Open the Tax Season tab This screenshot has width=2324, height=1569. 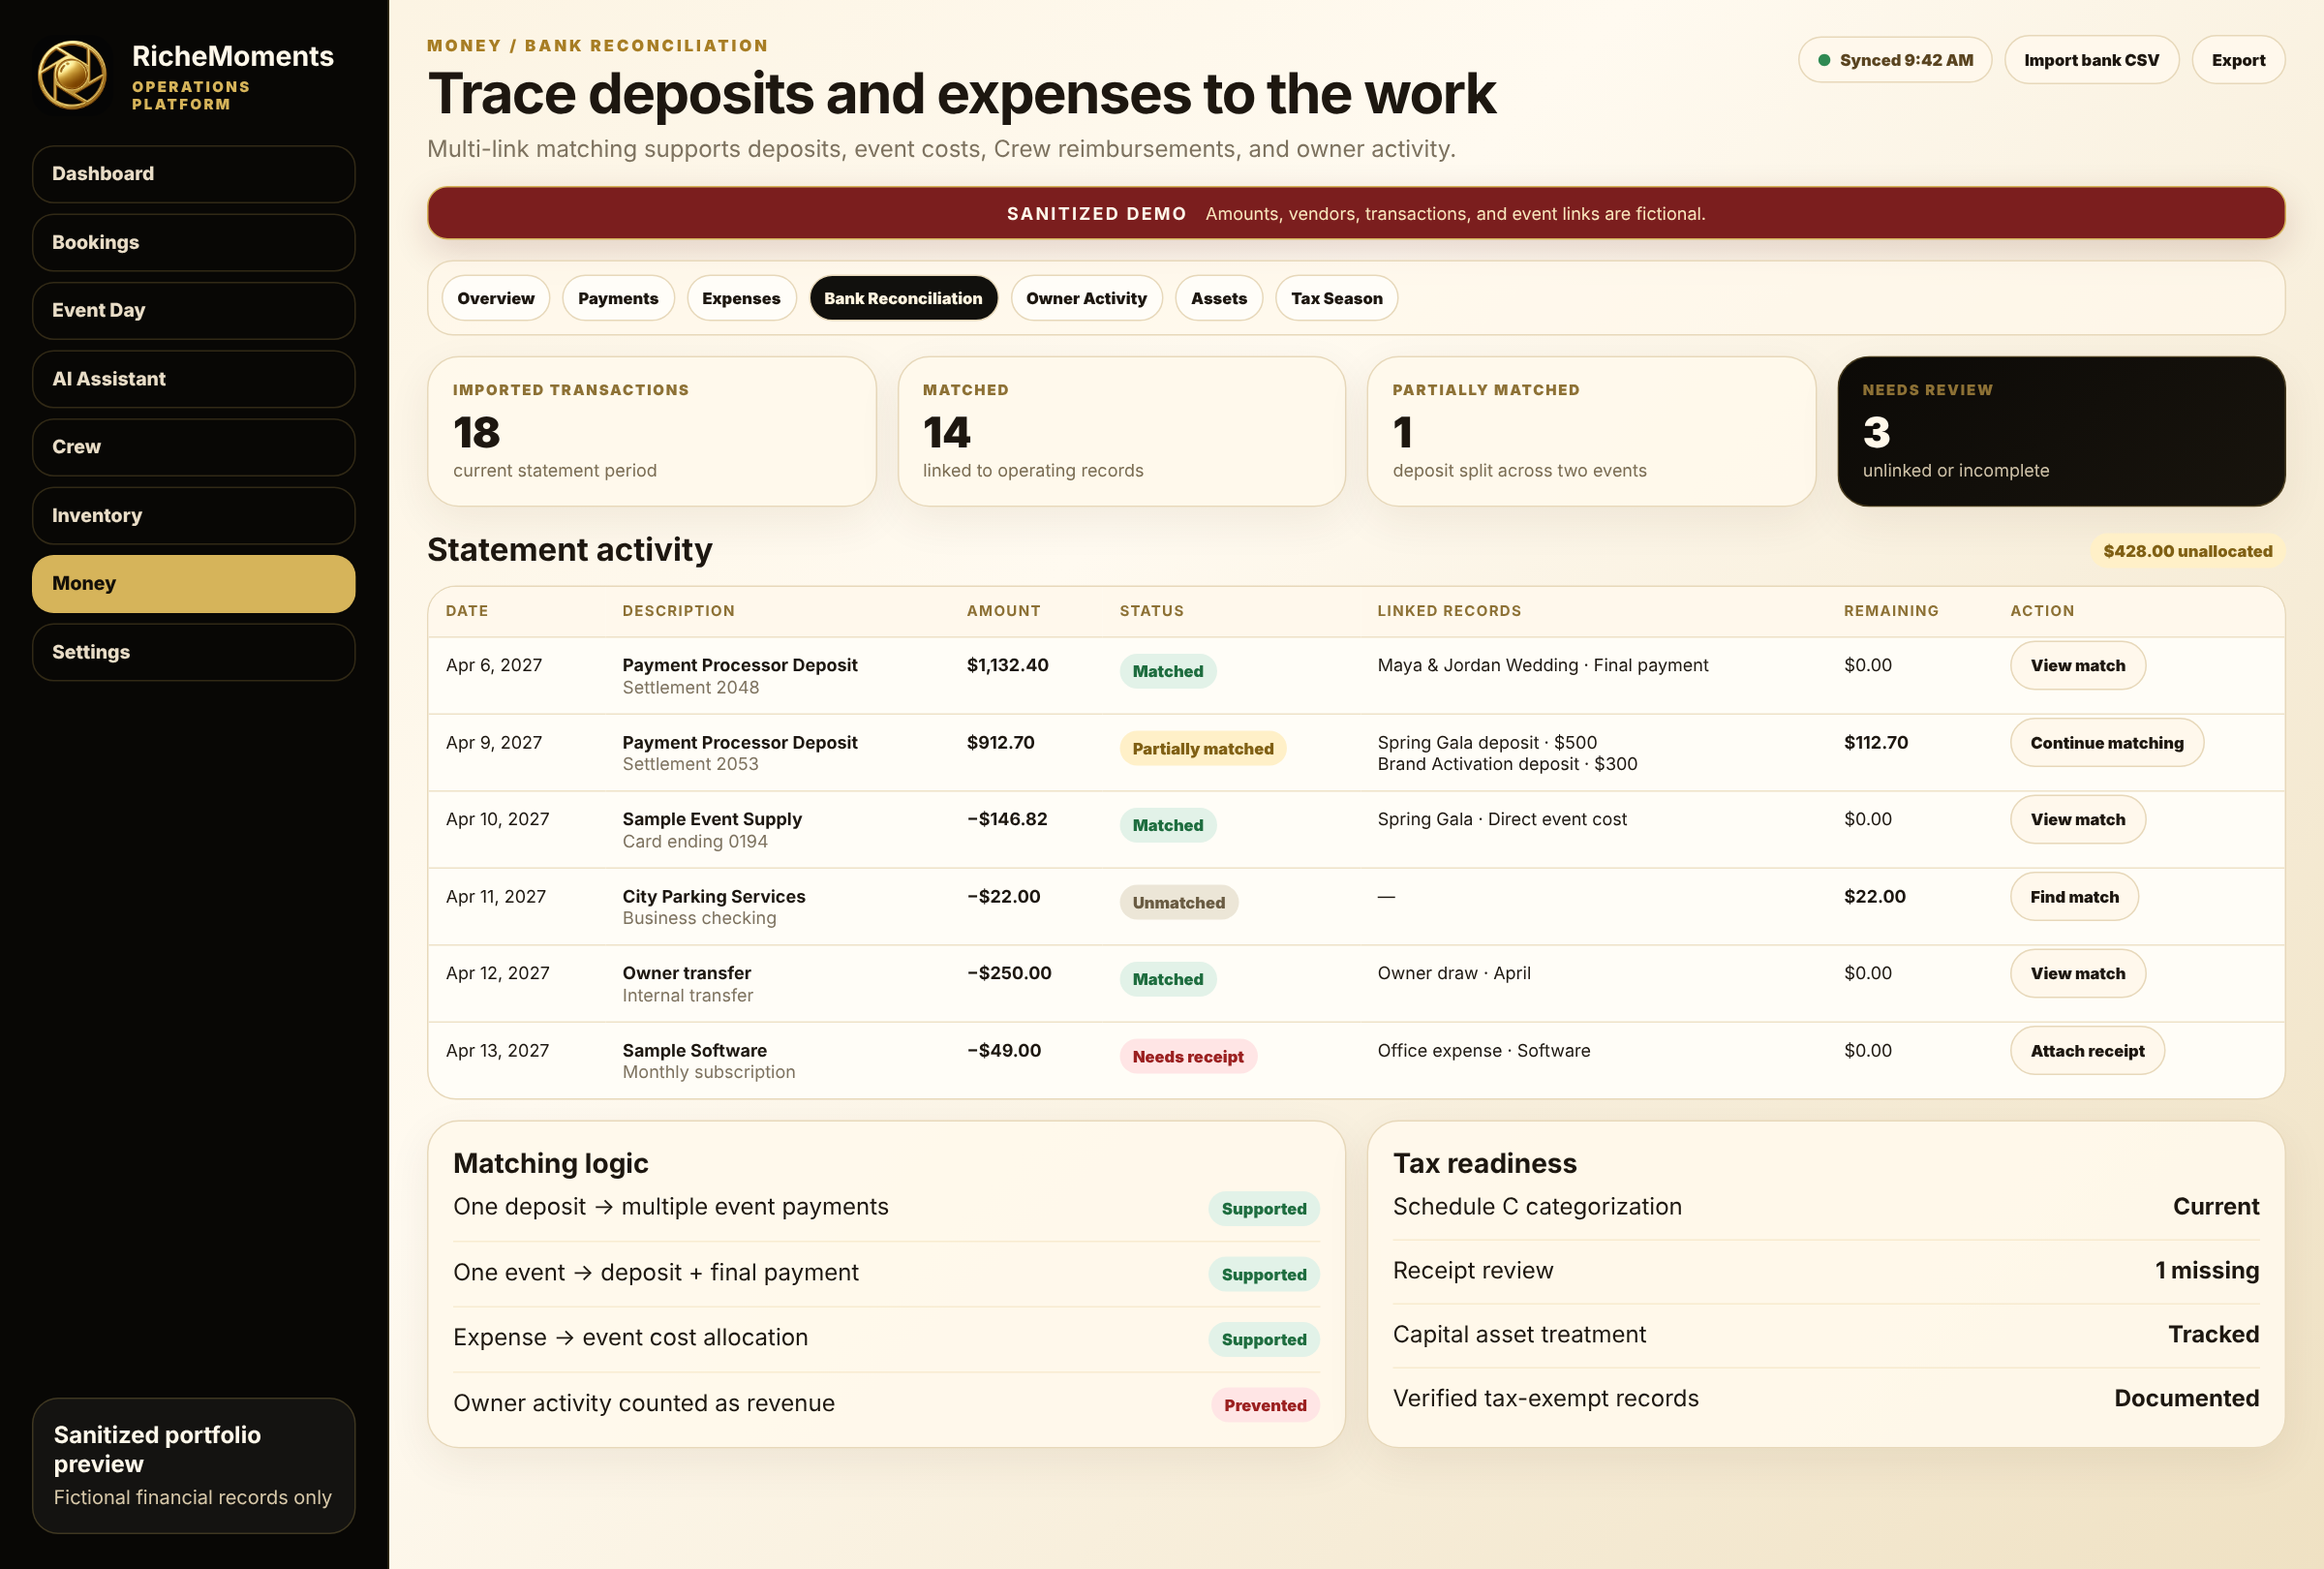point(1336,298)
